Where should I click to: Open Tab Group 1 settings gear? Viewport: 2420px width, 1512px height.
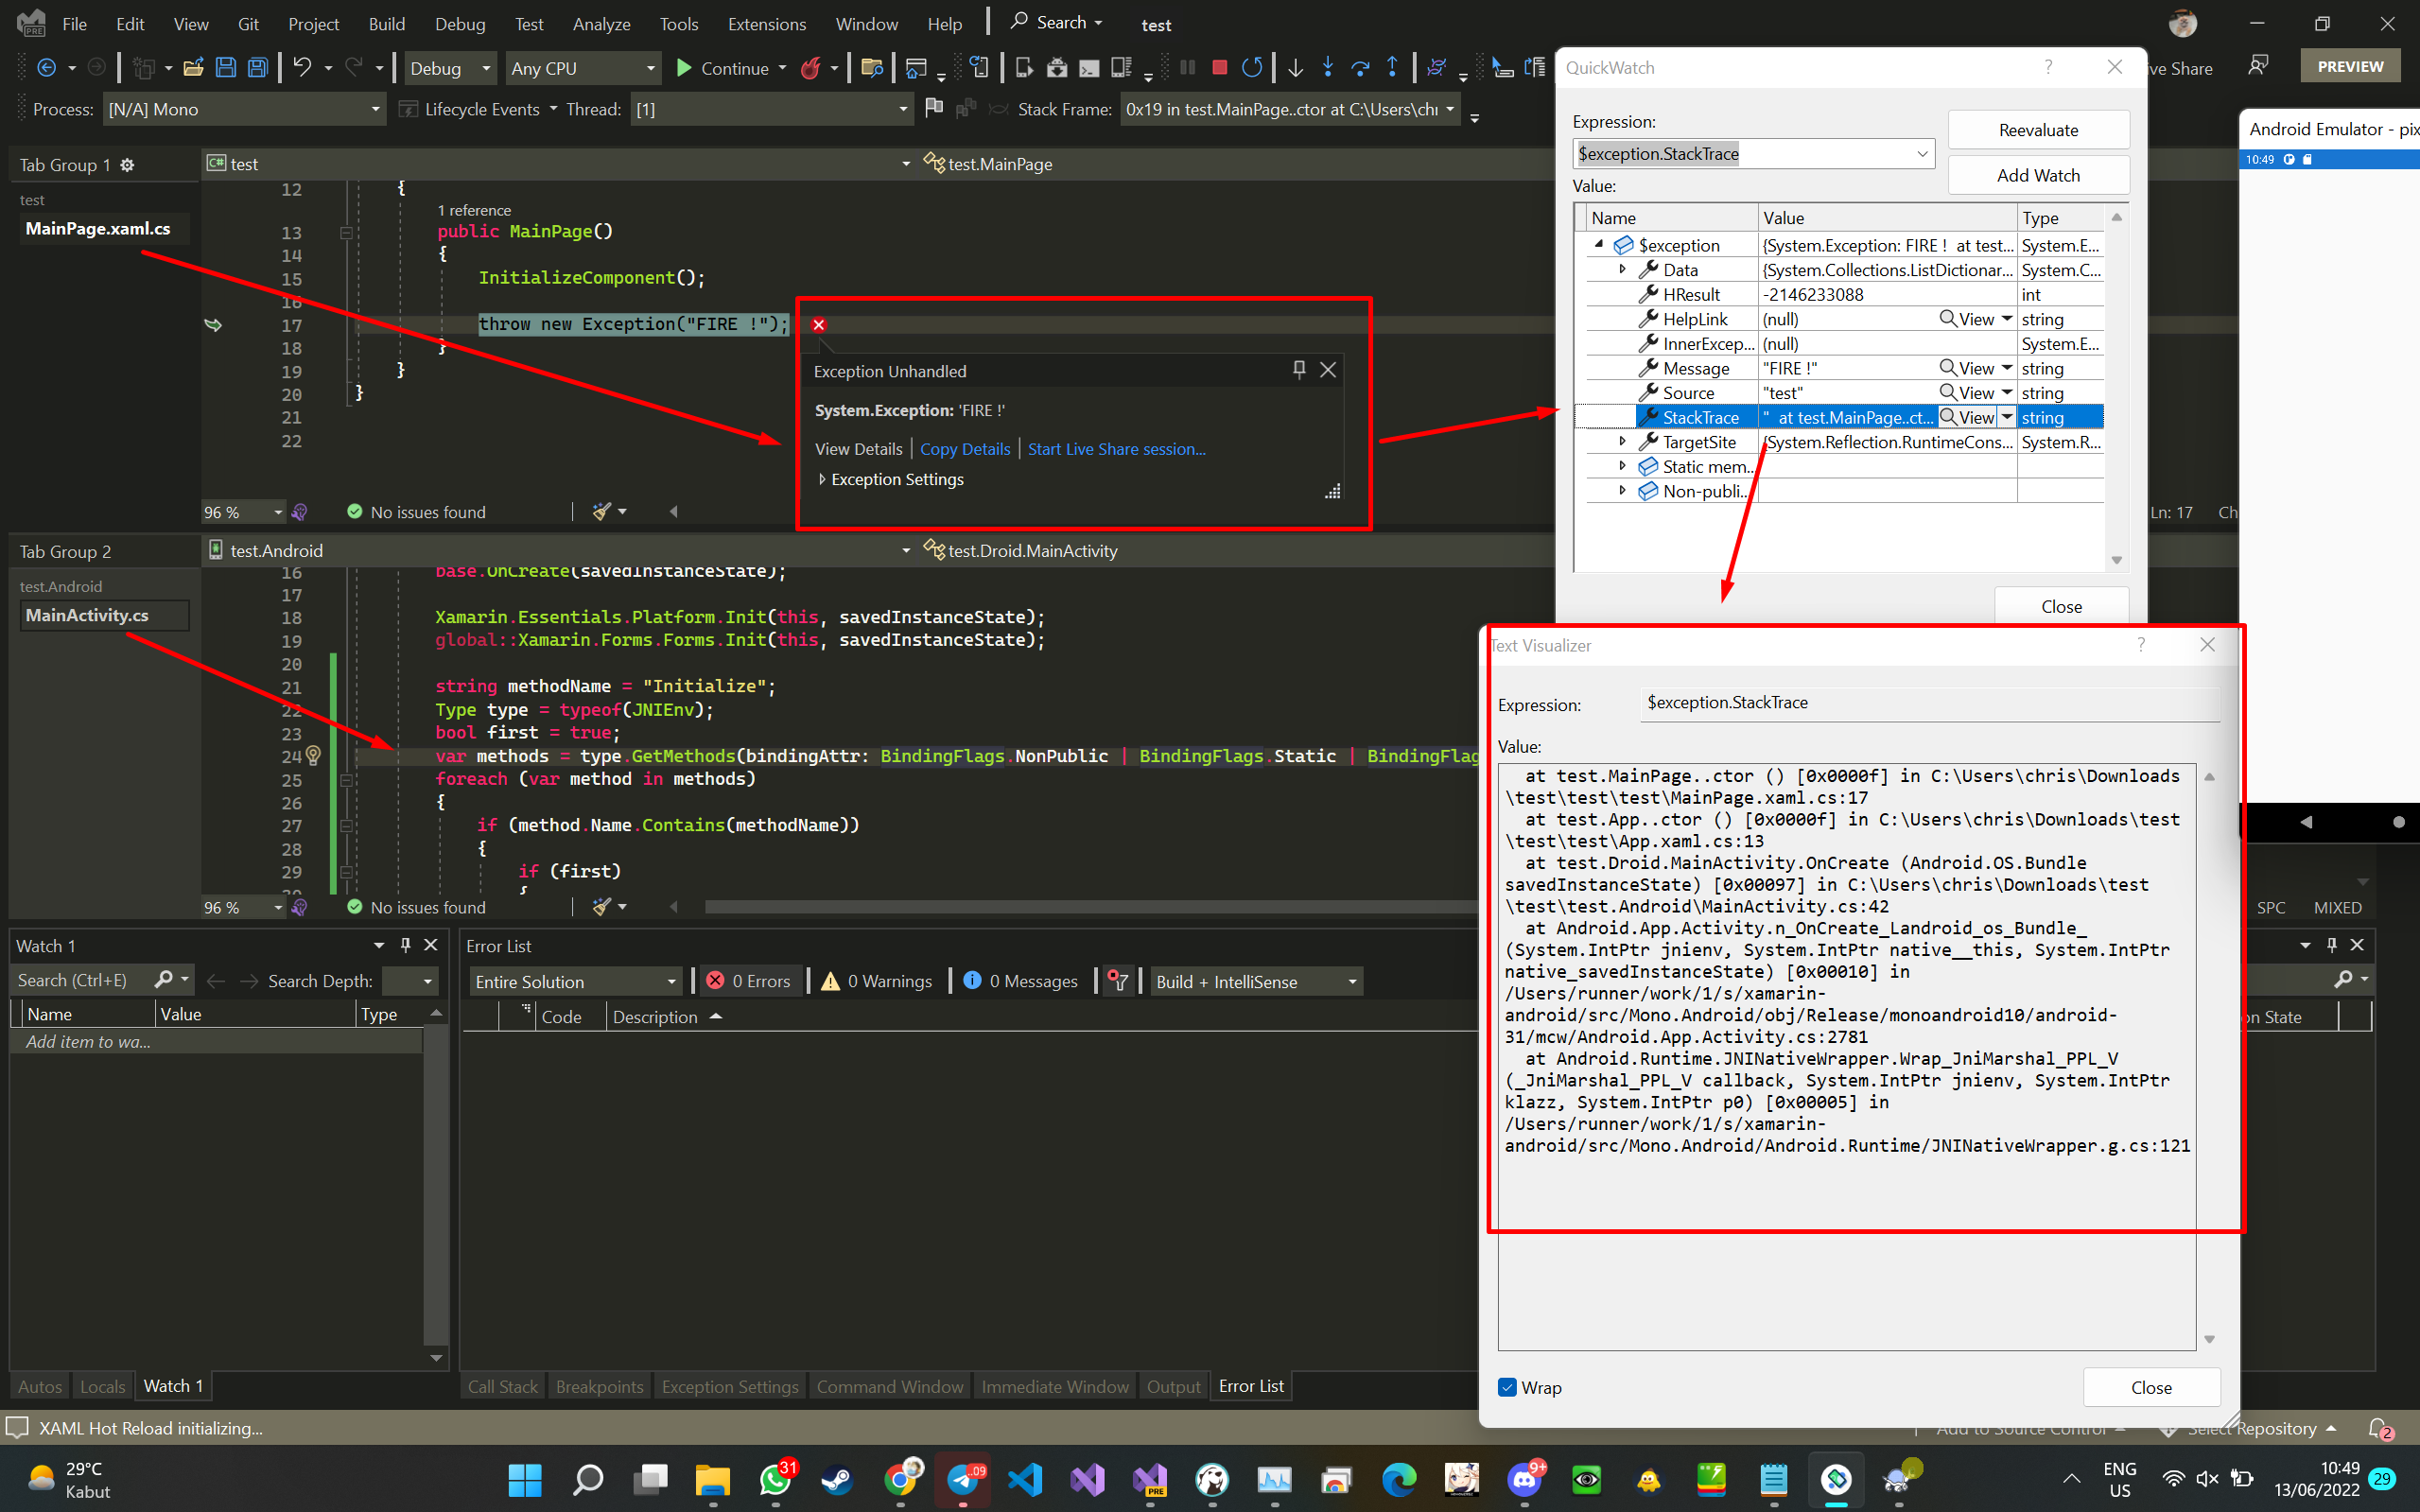pos(127,165)
